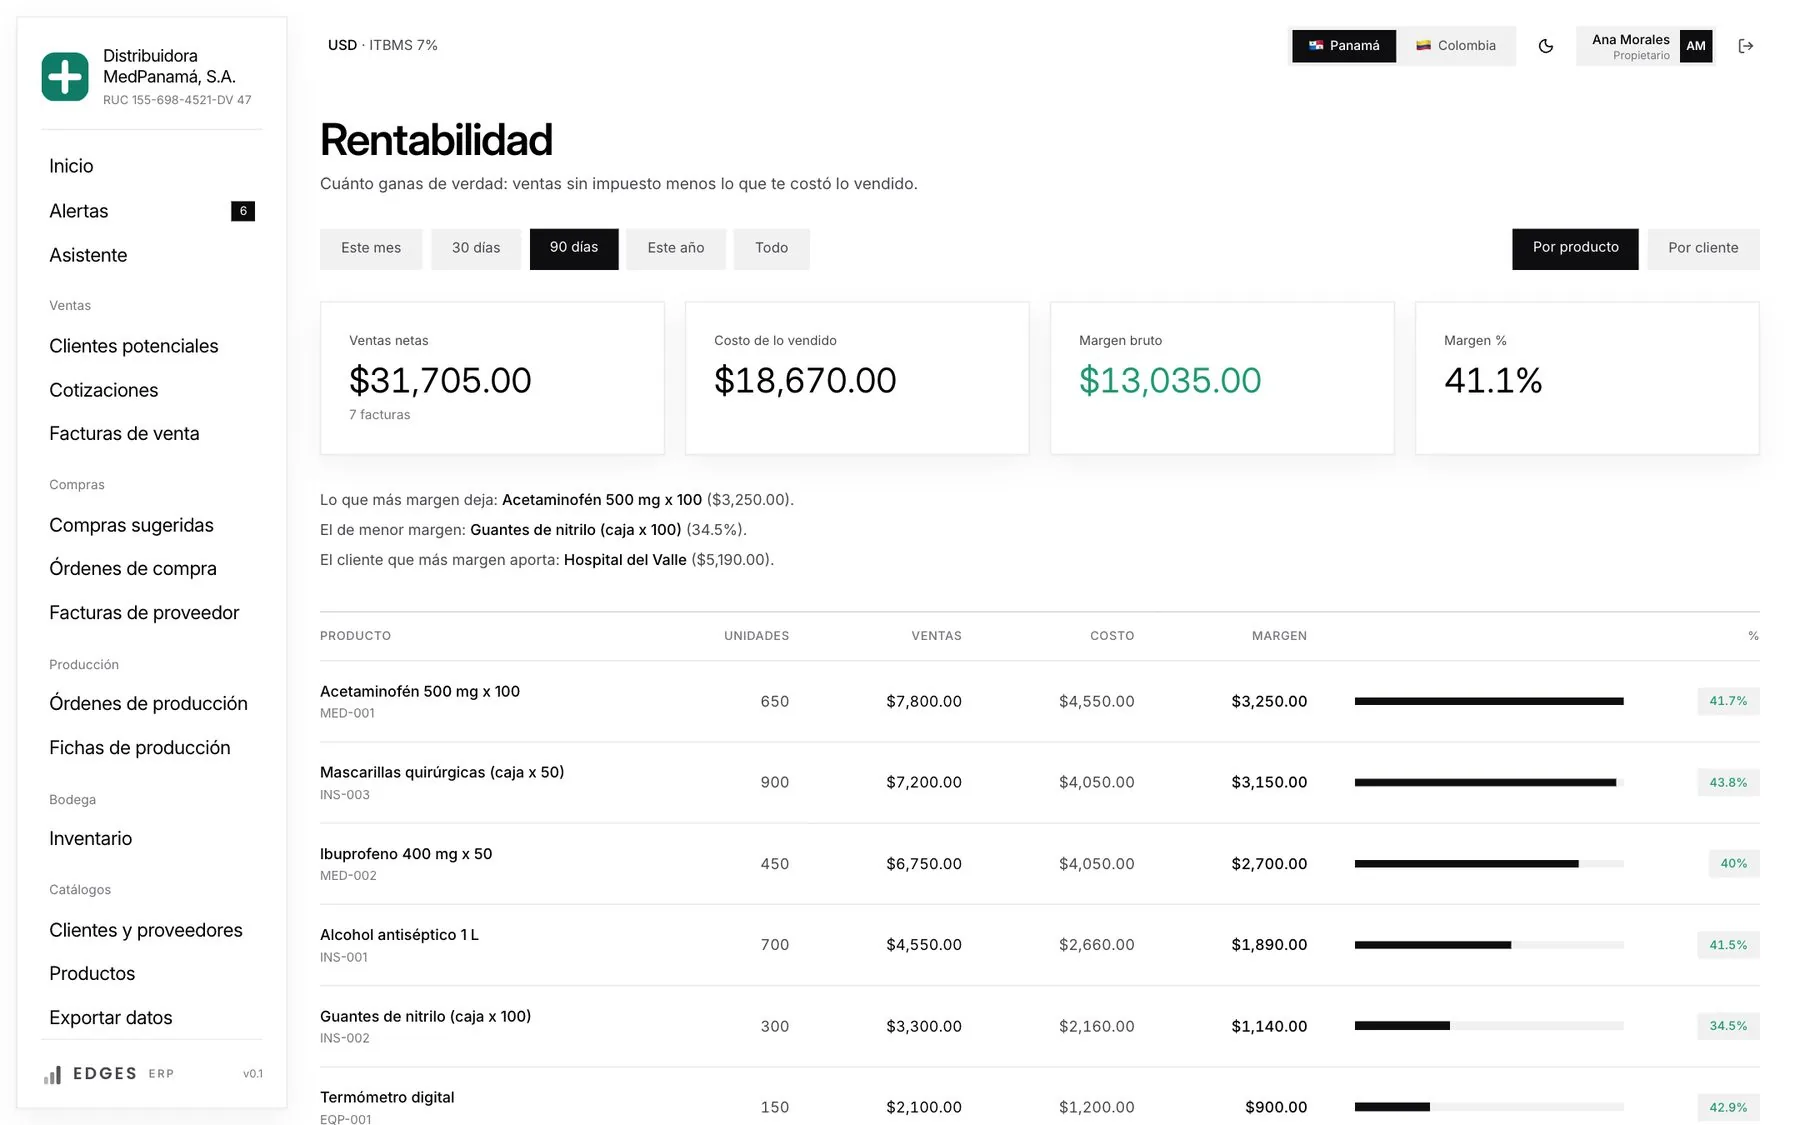Open Fichas de producción
Image resolution: width=1800 pixels, height=1125 pixels.
click(x=140, y=748)
